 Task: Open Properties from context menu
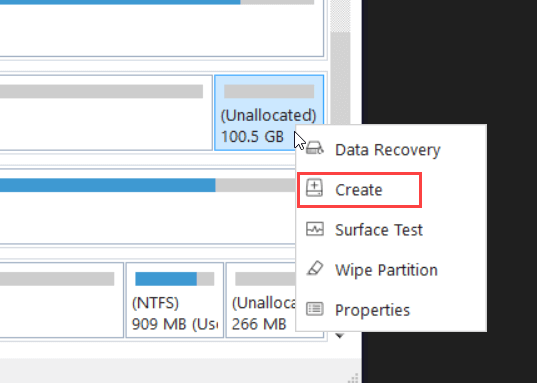[x=391, y=310]
